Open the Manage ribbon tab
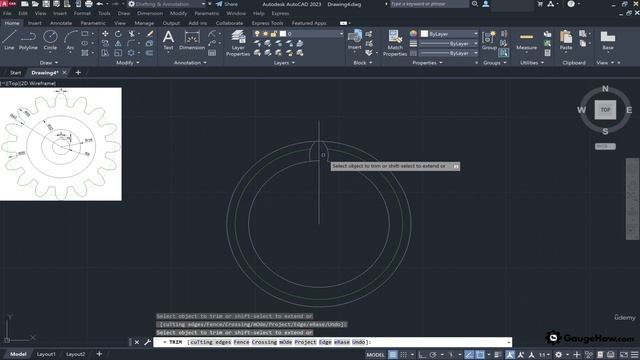 [144, 23]
